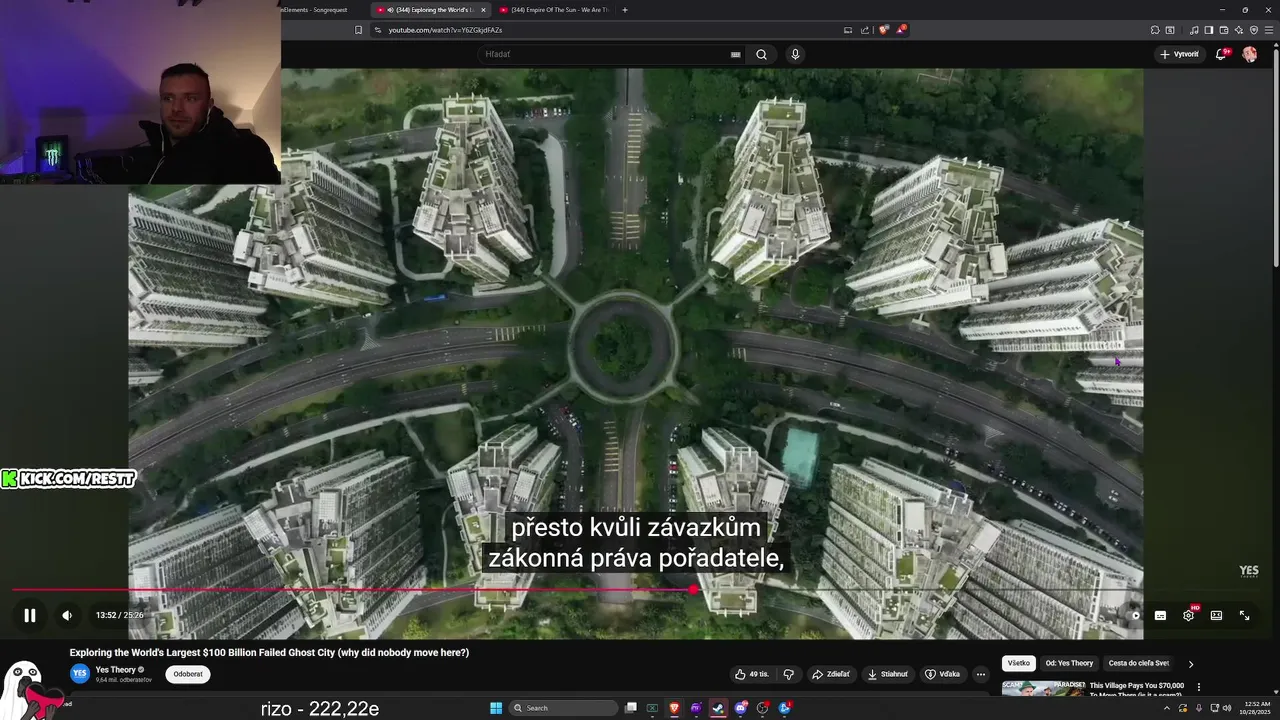This screenshot has width=1280, height=720.
Task: Select the Od: Yes Theory filter chip
Action: point(1069,663)
